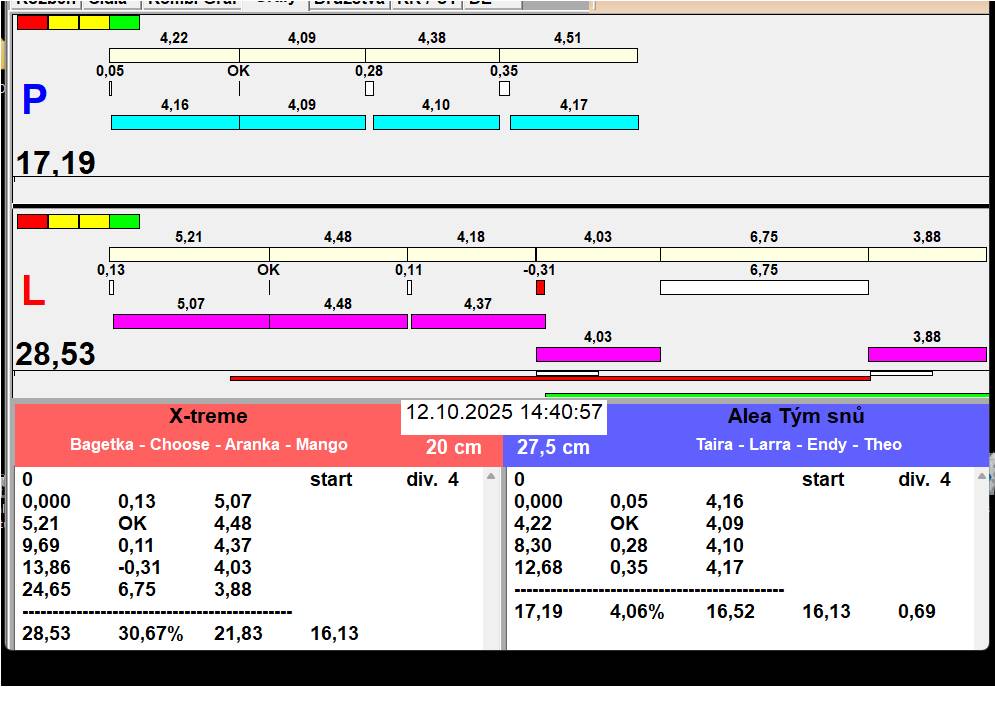
Task: Select the cyan 4,17 bar in lane P
Action: (574, 122)
